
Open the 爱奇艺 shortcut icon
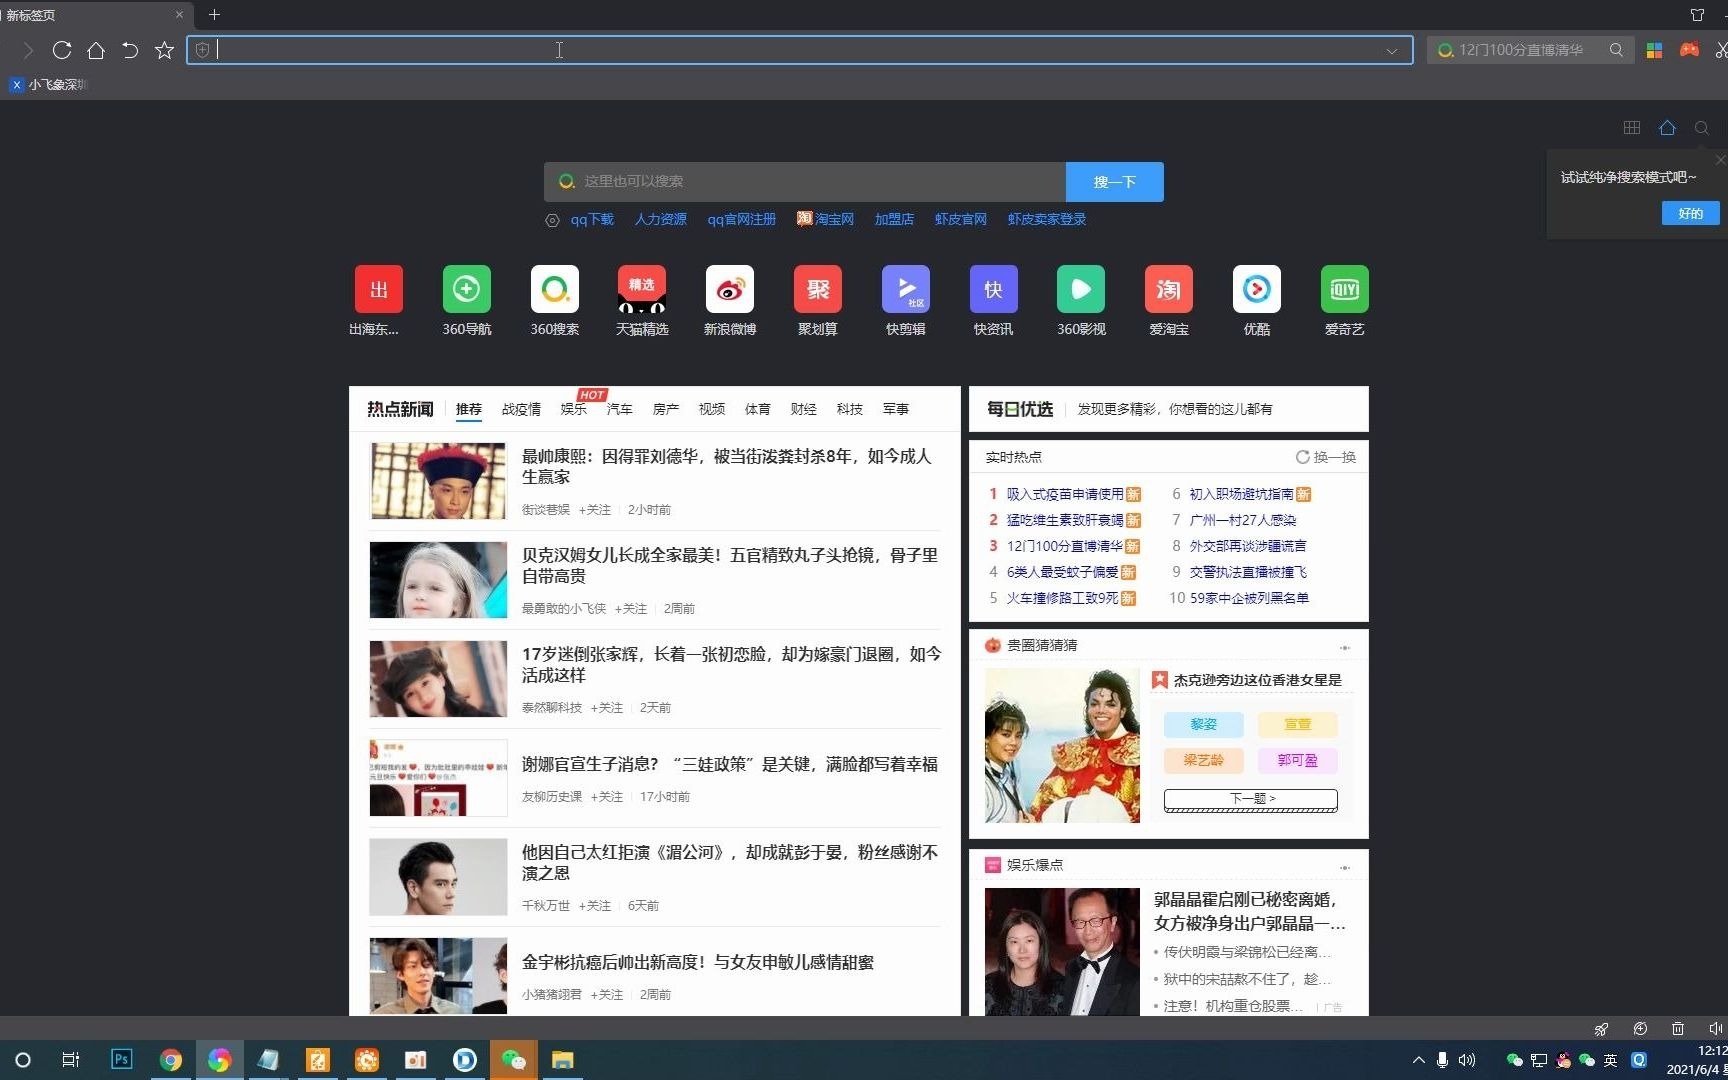click(x=1345, y=290)
